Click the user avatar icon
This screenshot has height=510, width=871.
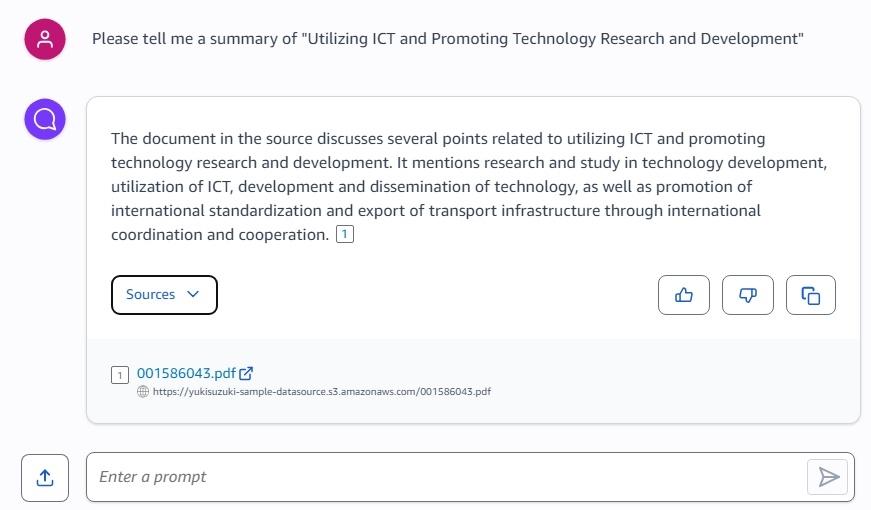coord(45,39)
